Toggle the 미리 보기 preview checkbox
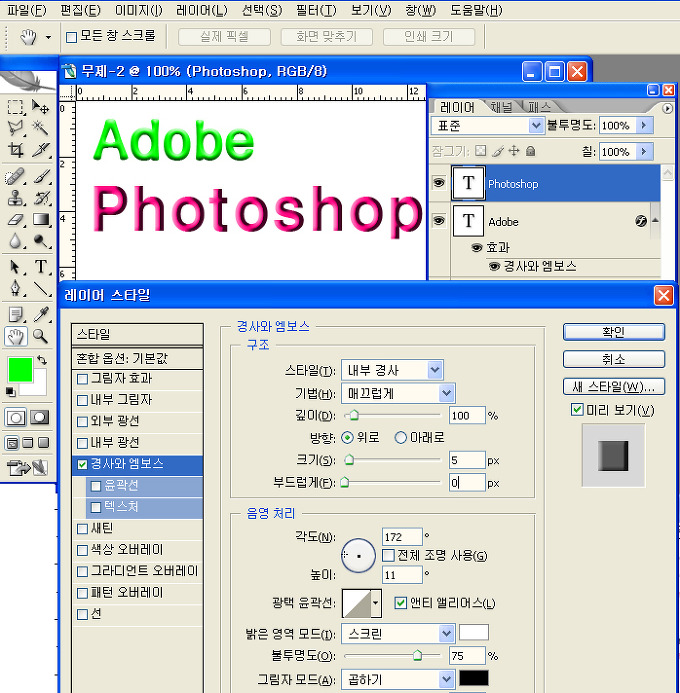This screenshot has width=680, height=693. (576, 410)
